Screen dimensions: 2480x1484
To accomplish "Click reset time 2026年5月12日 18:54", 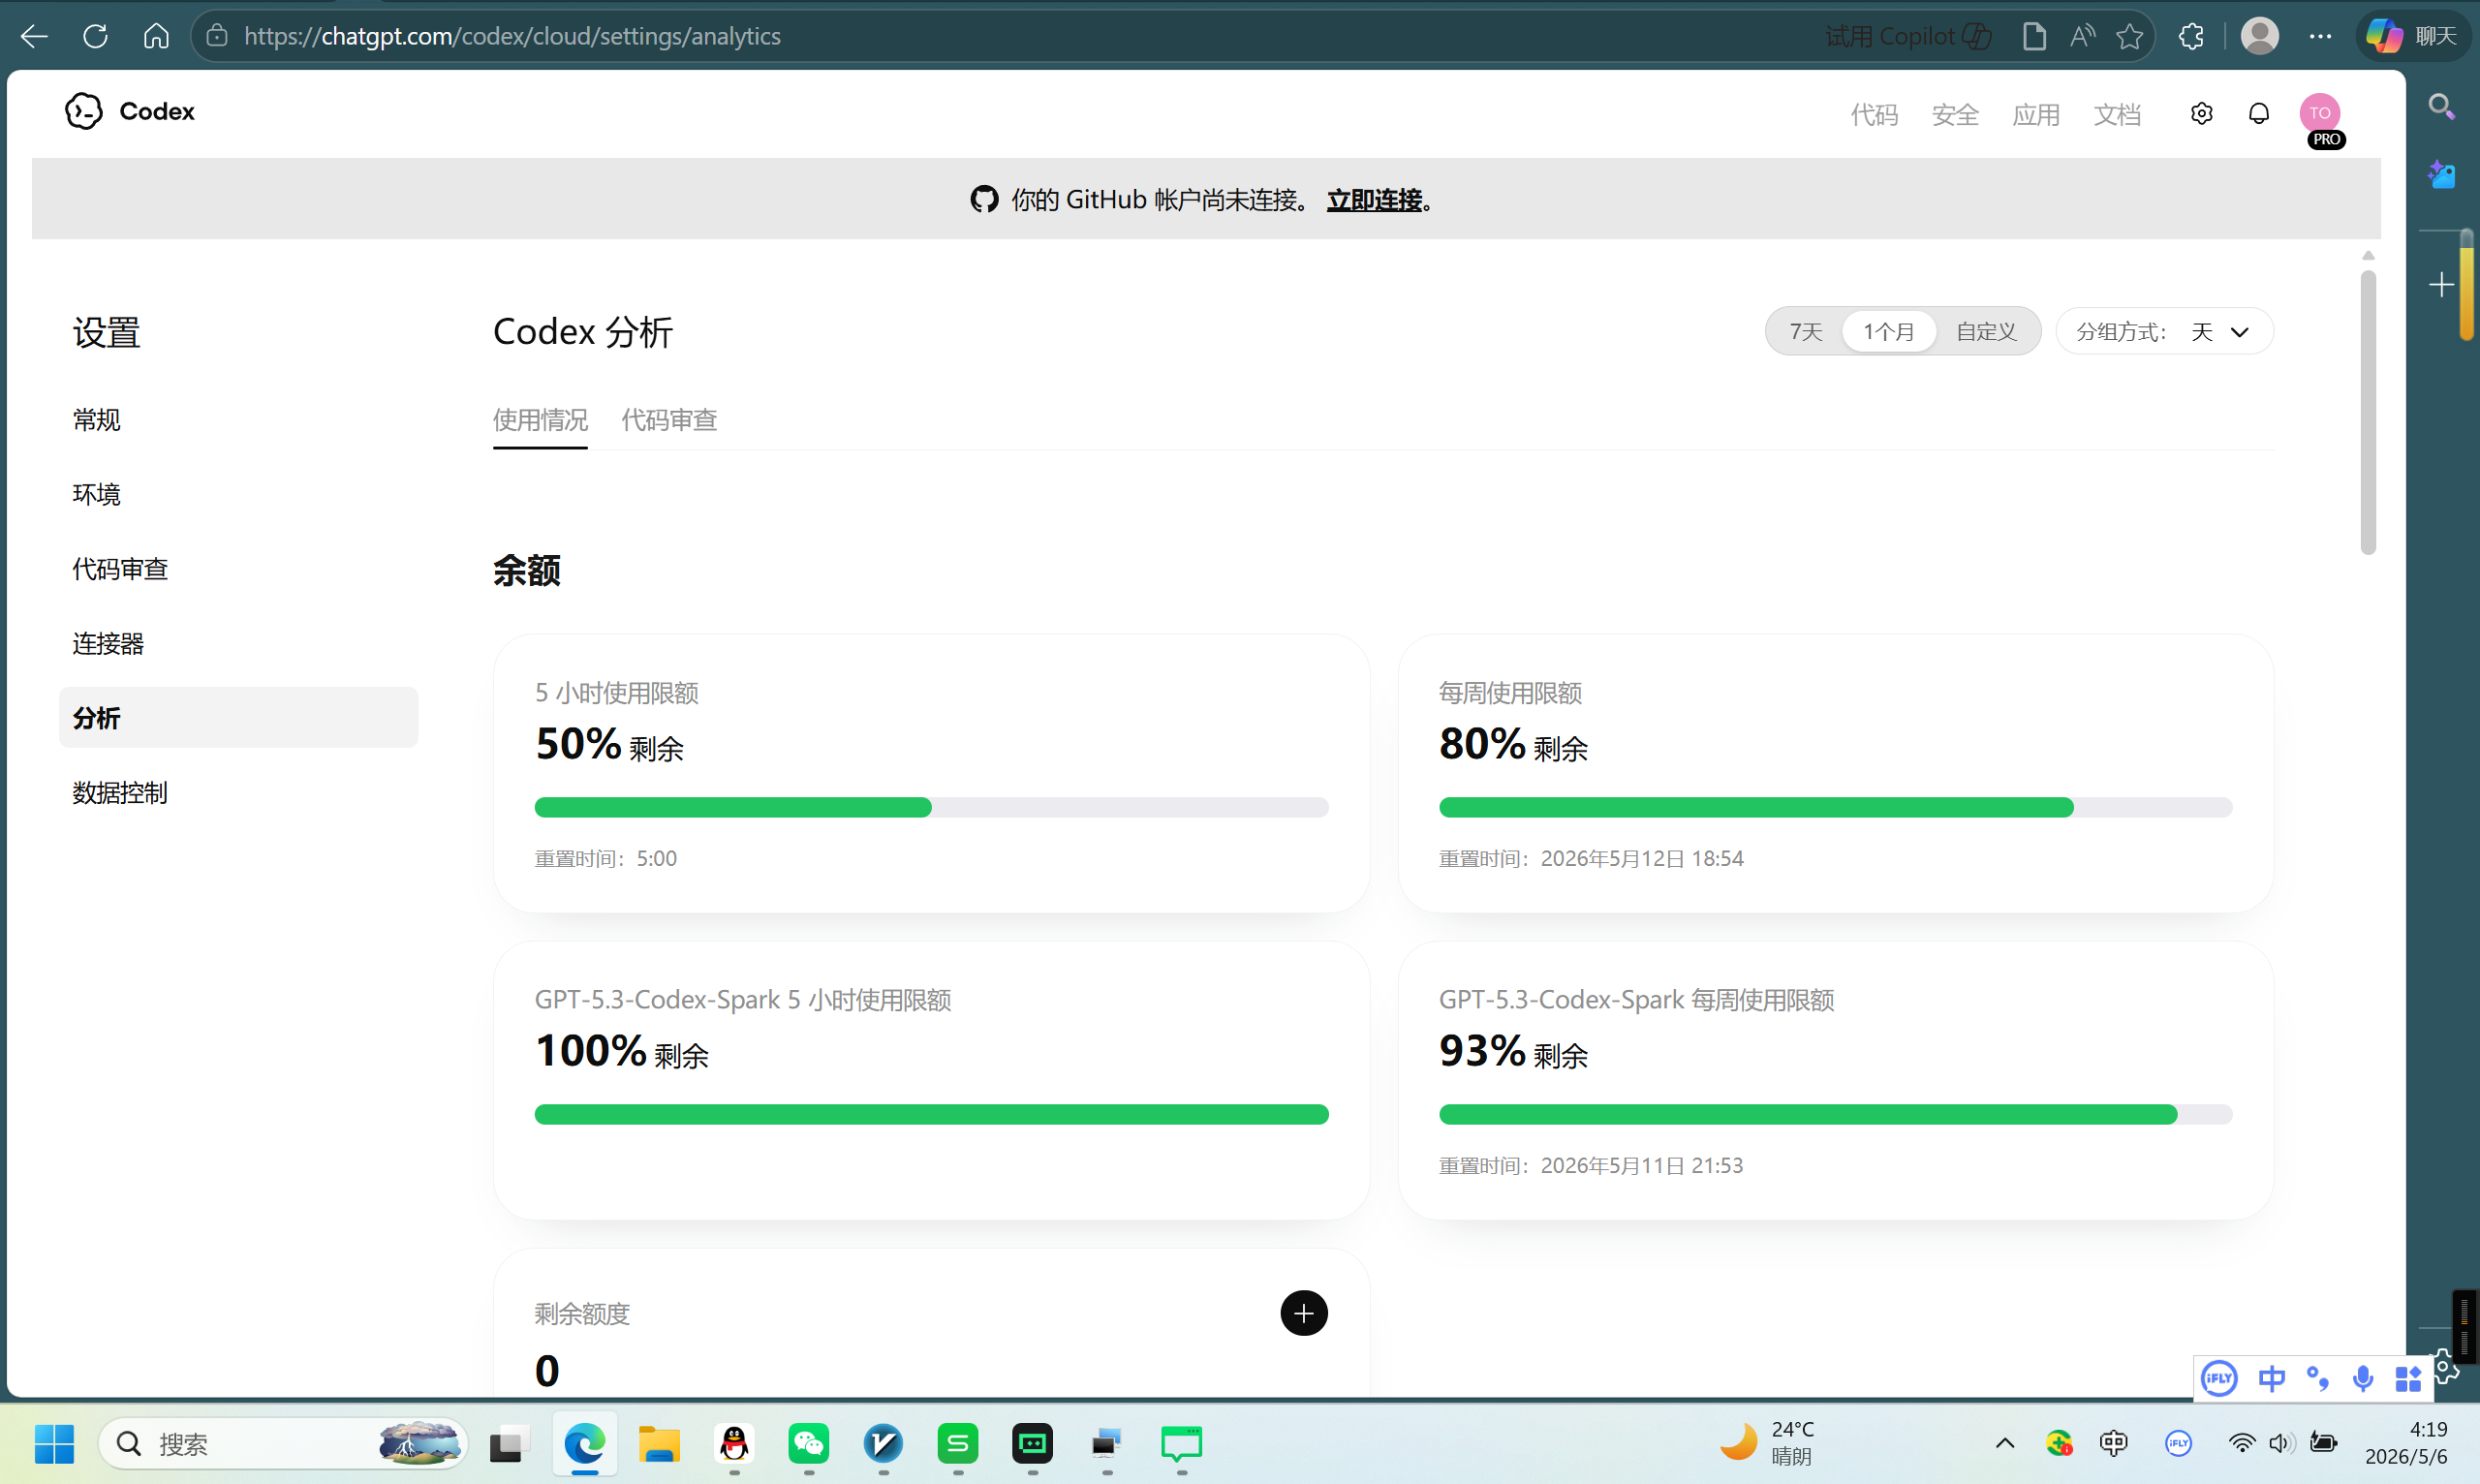I will click(1641, 858).
